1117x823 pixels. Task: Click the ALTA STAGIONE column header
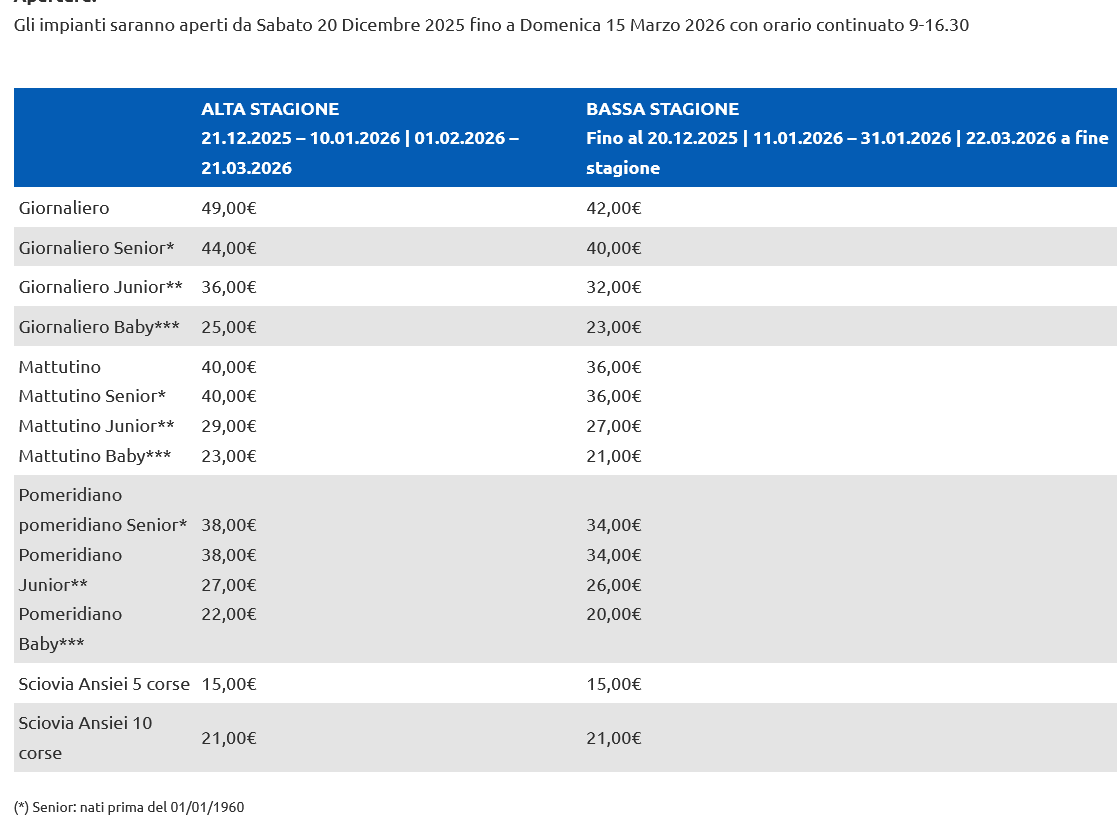tap(270, 109)
